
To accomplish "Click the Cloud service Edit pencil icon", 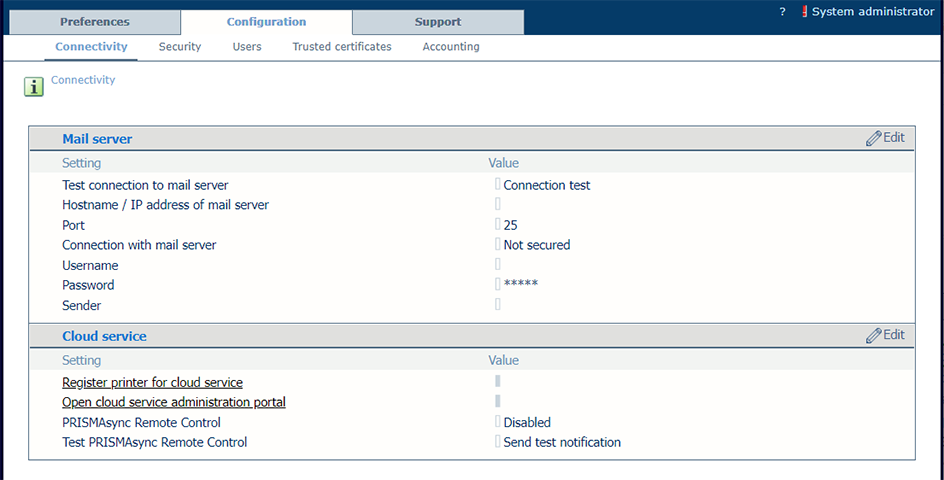I will click(874, 336).
